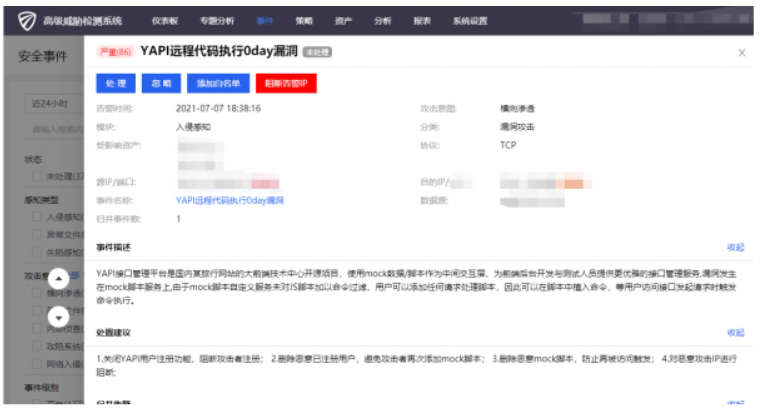Screen dimensions: 760x411
Task: Click the blue 忽略 button
Action: tap(161, 83)
